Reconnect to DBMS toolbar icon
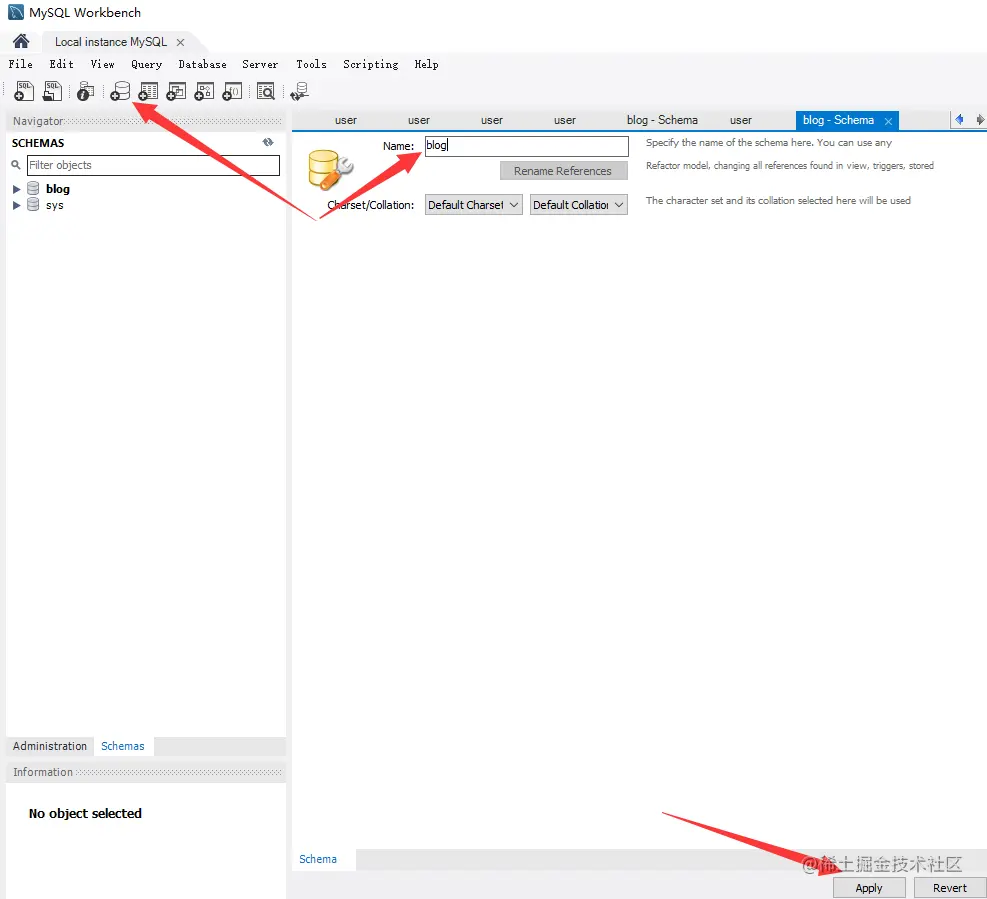The image size is (987, 899). click(300, 91)
